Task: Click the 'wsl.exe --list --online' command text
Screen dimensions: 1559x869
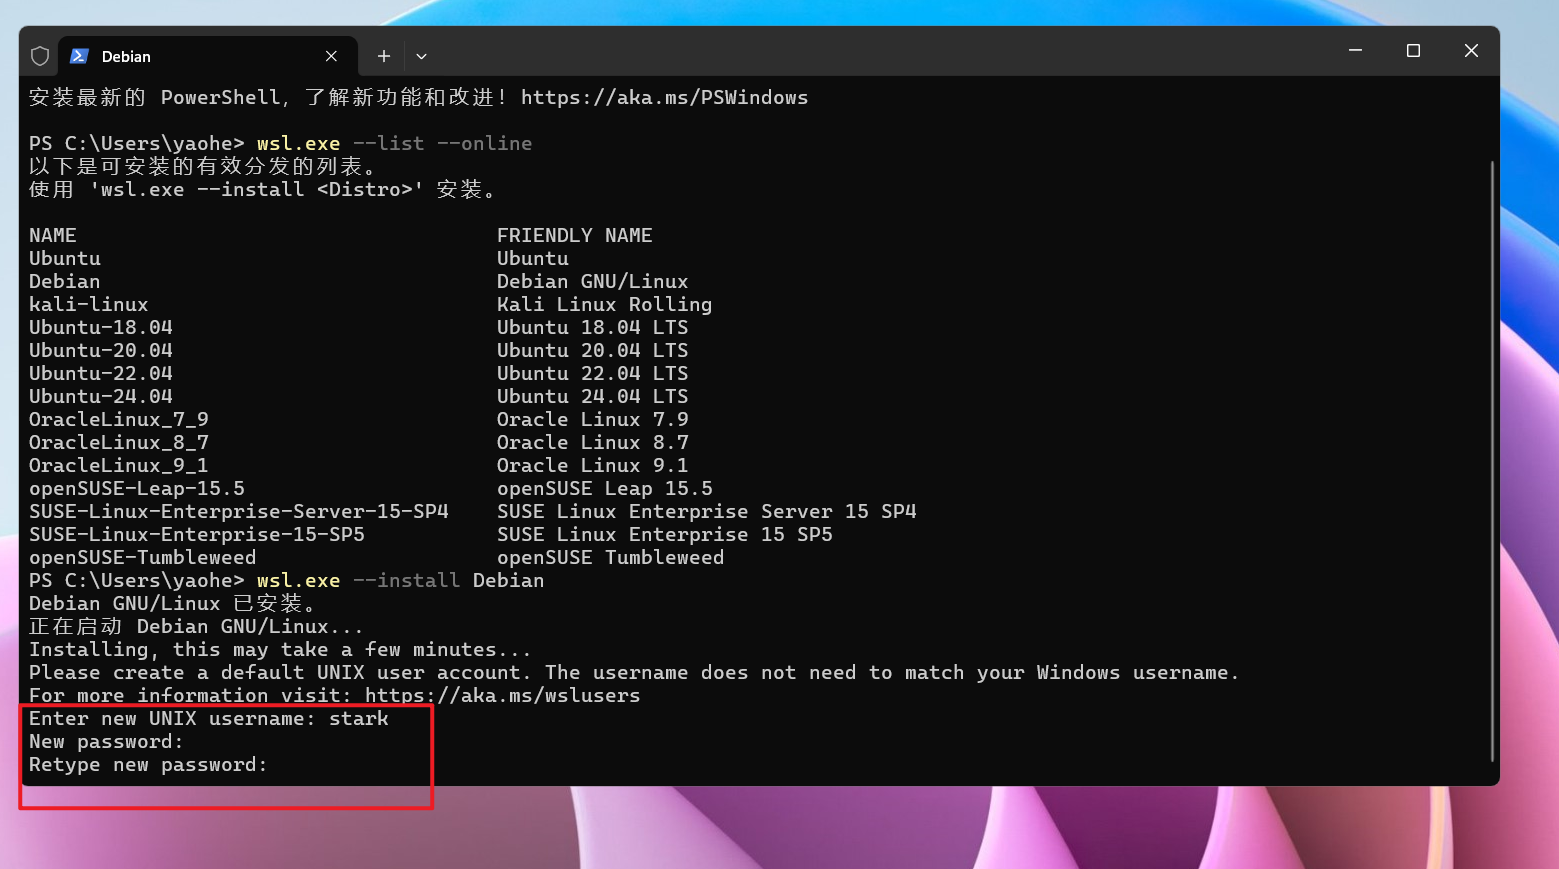Action: point(394,143)
